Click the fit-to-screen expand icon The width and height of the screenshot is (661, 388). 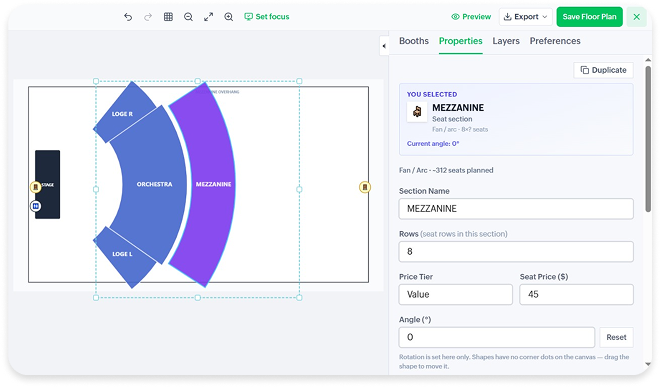point(208,17)
